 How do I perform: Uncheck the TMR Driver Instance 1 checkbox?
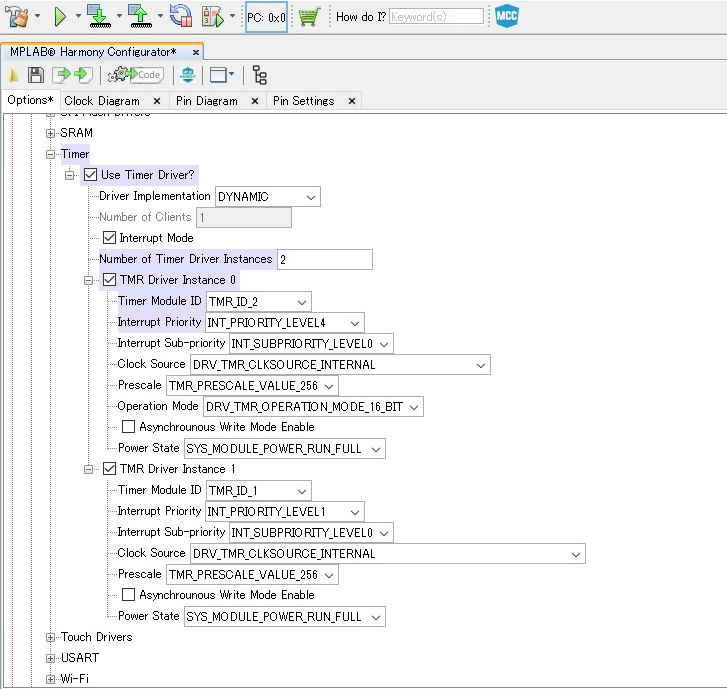(x=109, y=468)
